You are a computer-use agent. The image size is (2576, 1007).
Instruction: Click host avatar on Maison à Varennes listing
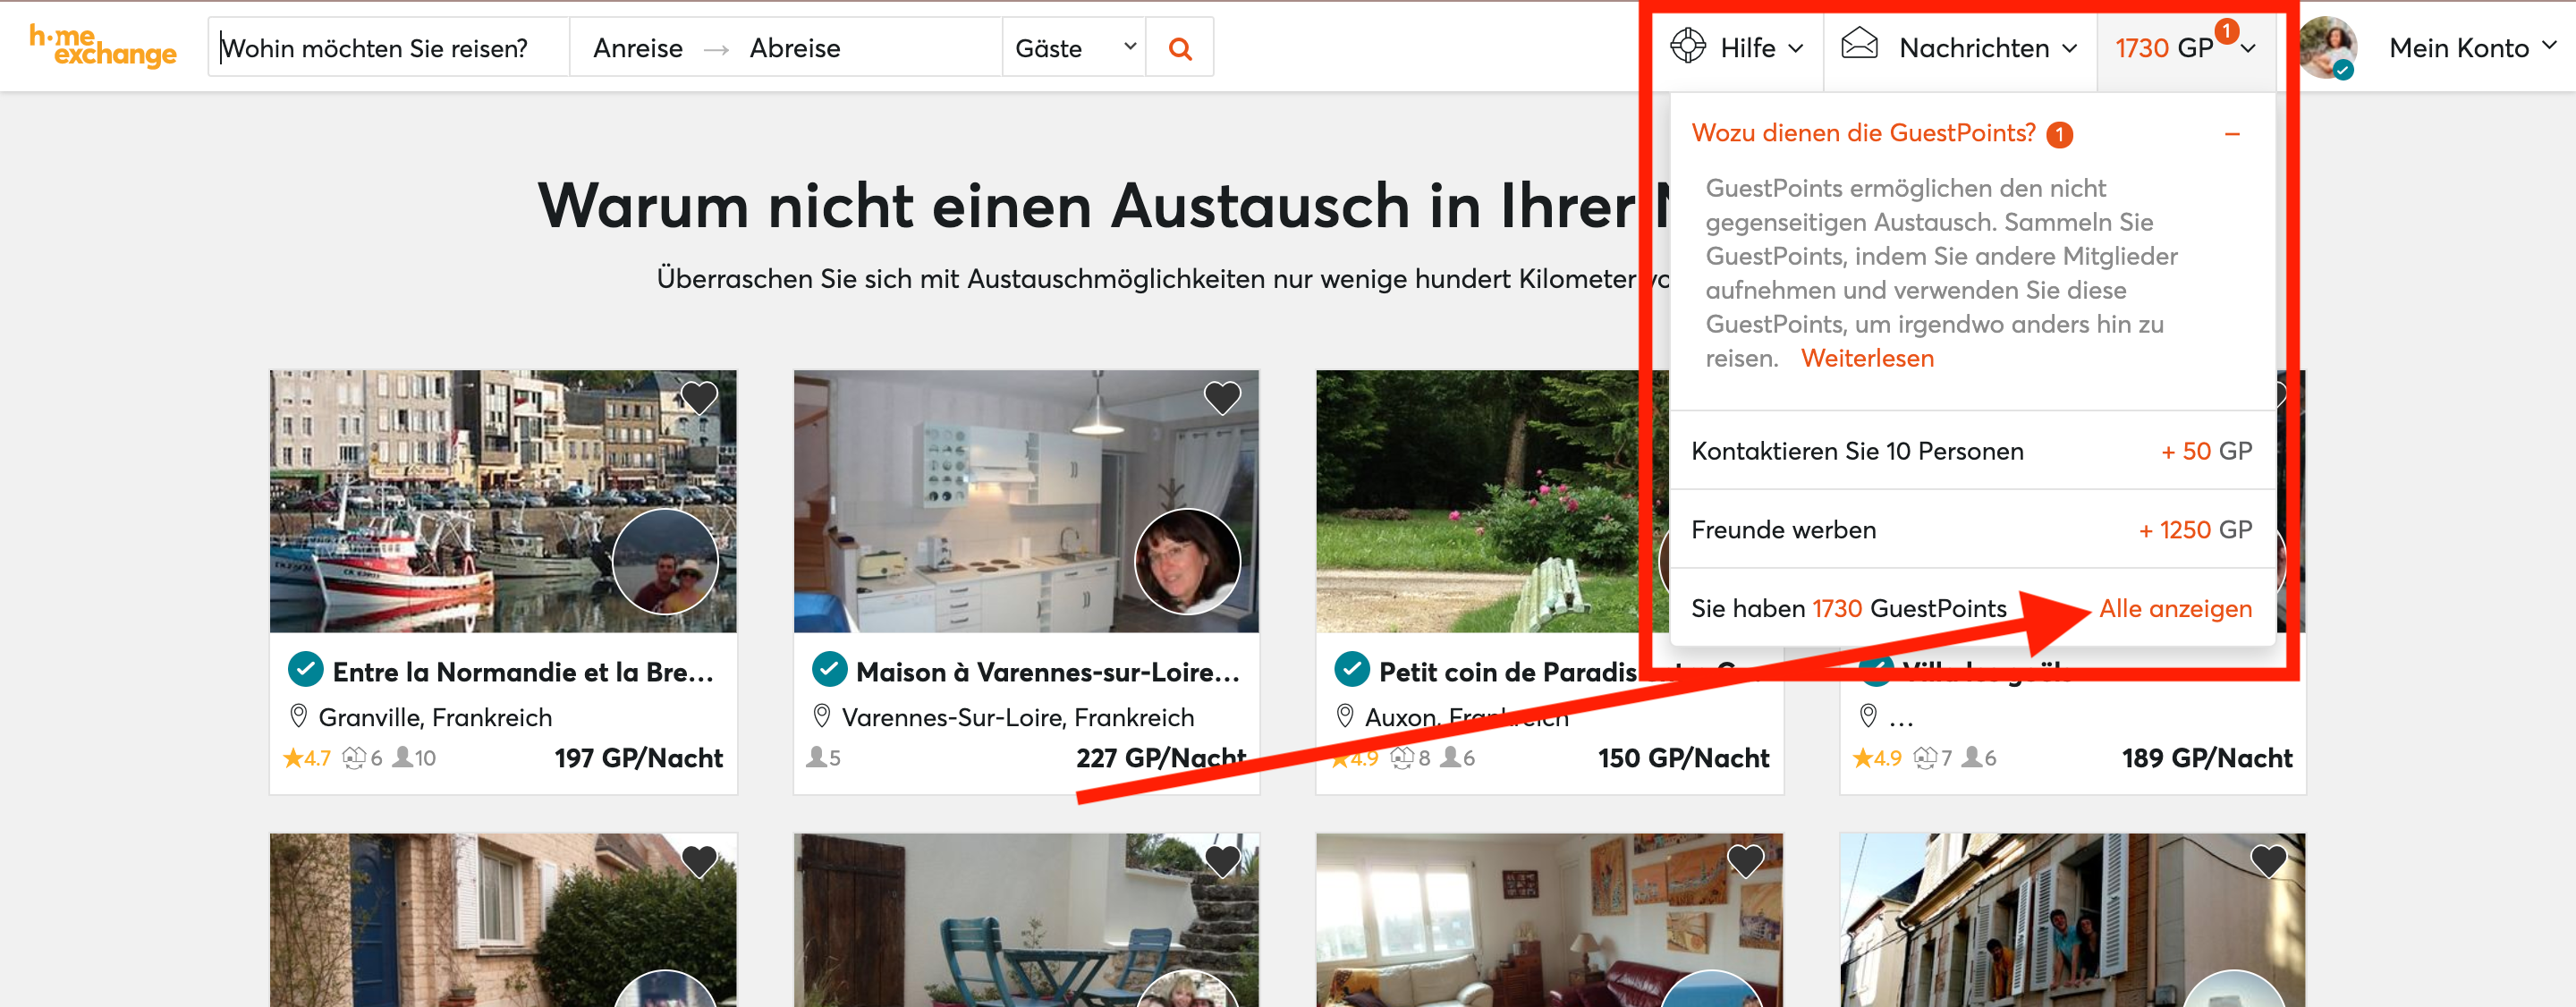tap(1187, 561)
